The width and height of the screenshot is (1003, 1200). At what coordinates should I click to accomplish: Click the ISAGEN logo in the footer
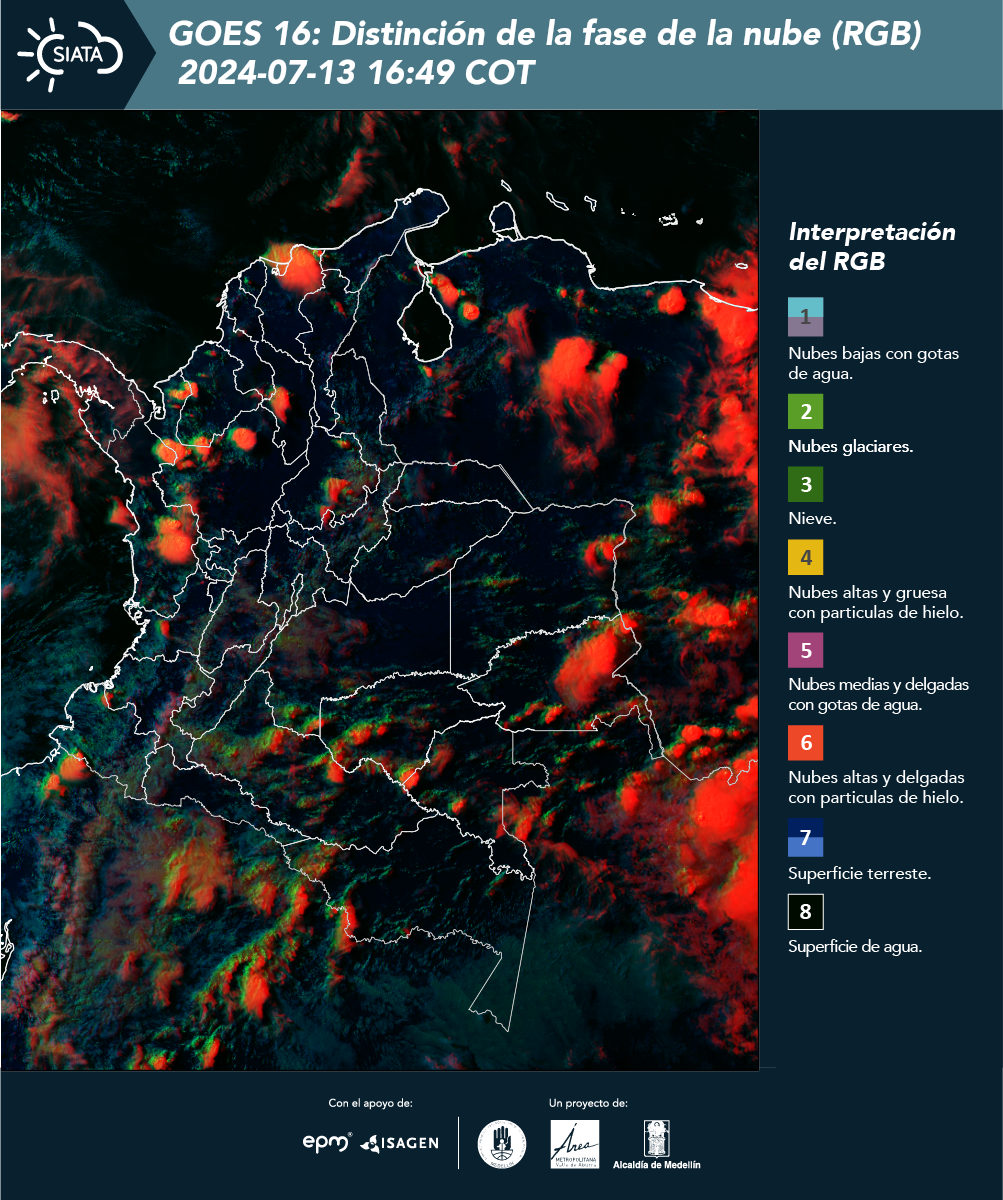click(x=399, y=1142)
